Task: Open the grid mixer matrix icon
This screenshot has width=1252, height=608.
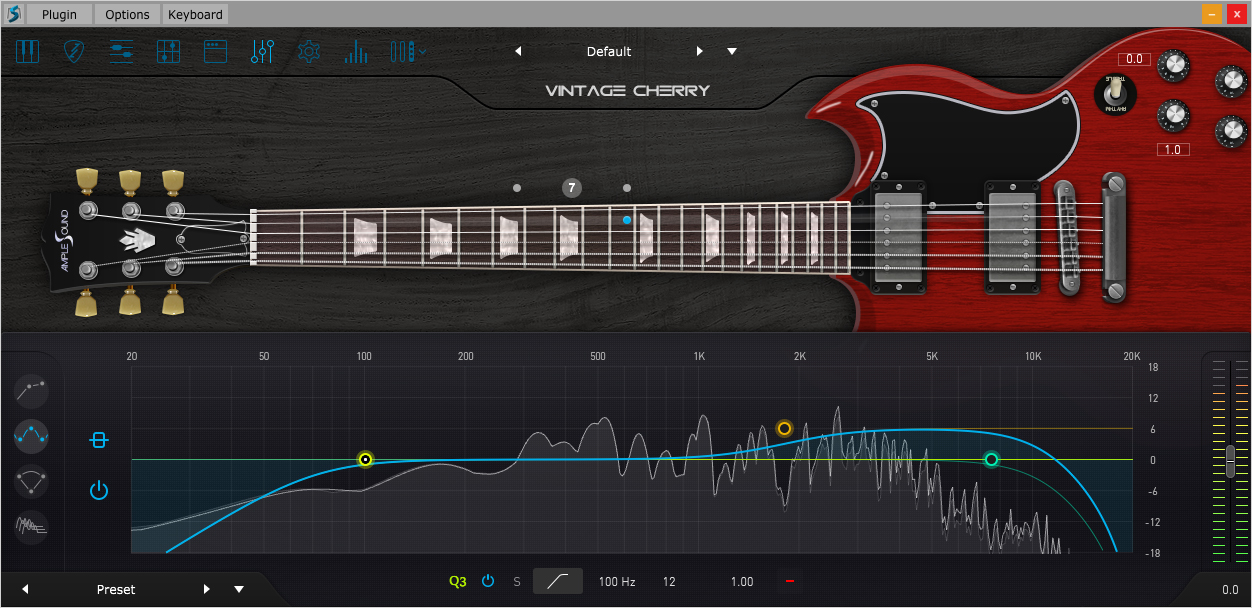Action: pos(168,52)
